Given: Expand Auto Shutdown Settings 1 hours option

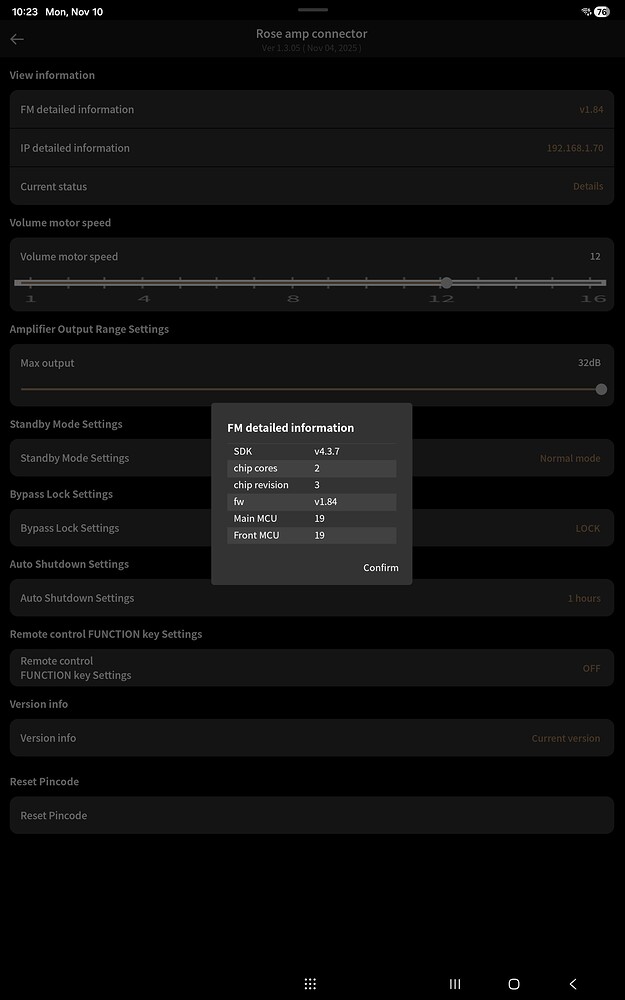Looking at the screenshot, I should coord(584,598).
